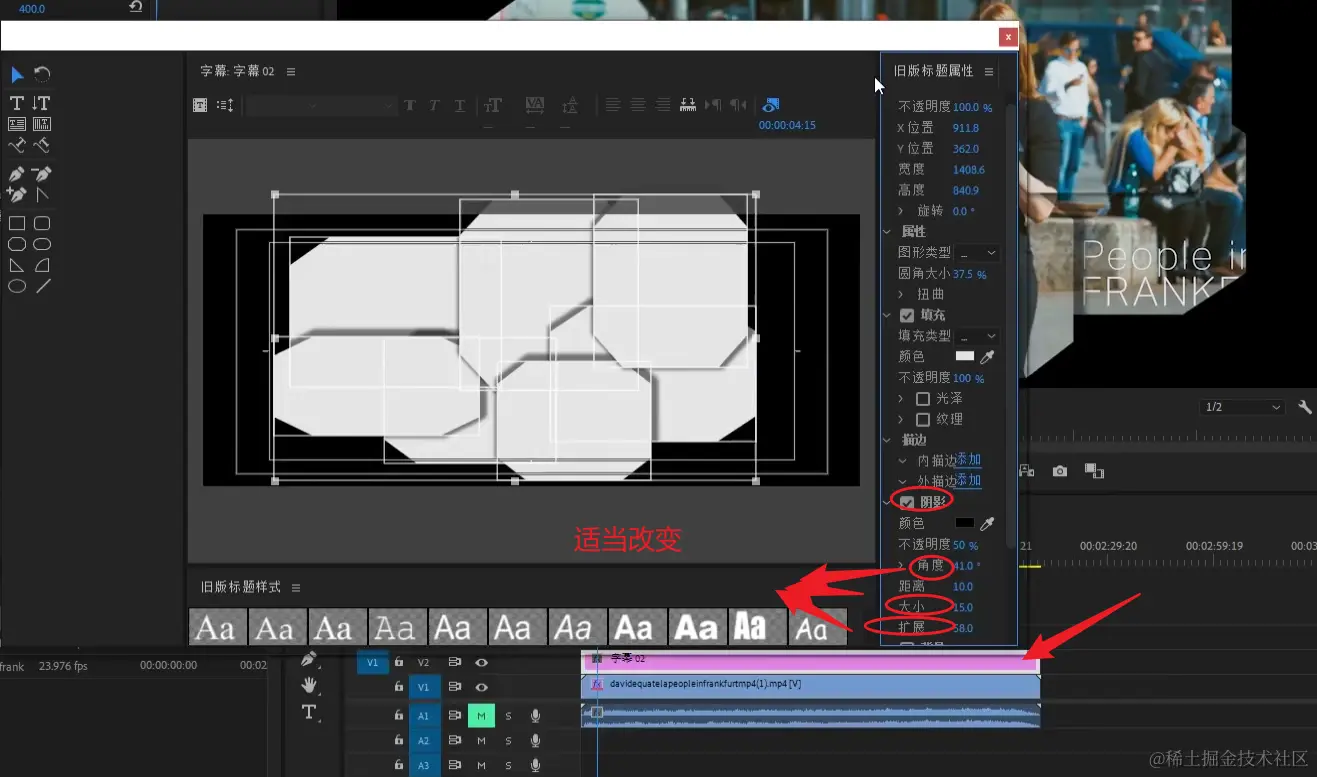Select the Line tool
The height and width of the screenshot is (777, 1317).
42,286
